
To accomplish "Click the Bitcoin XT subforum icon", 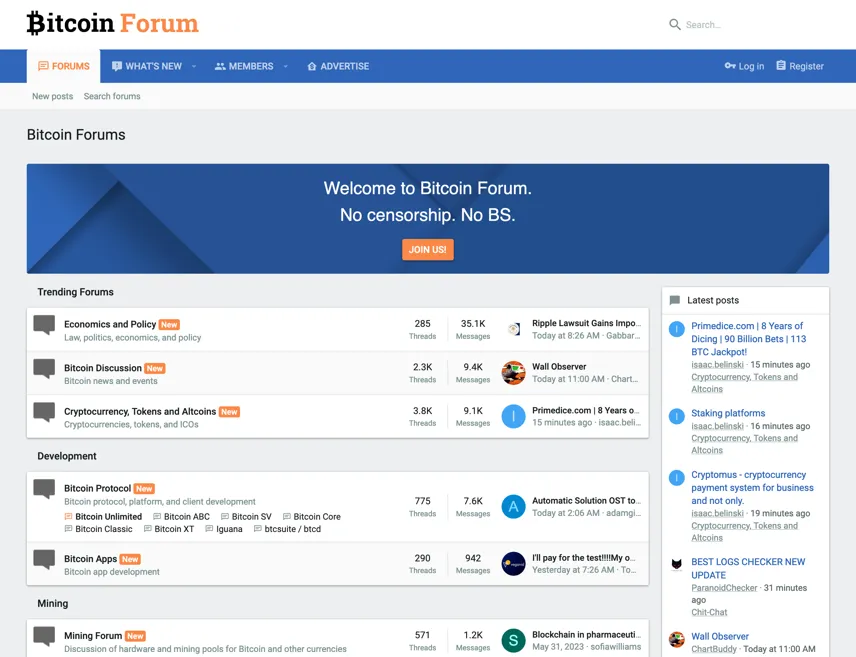I will point(147,529).
